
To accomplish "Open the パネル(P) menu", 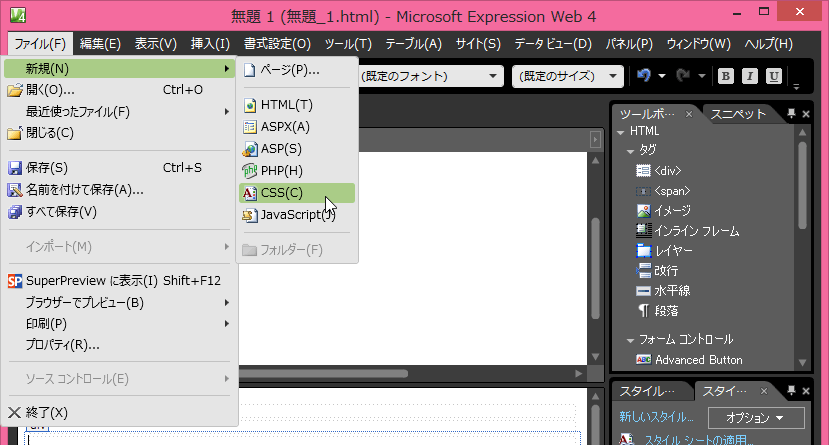I will [x=629, y=43].
